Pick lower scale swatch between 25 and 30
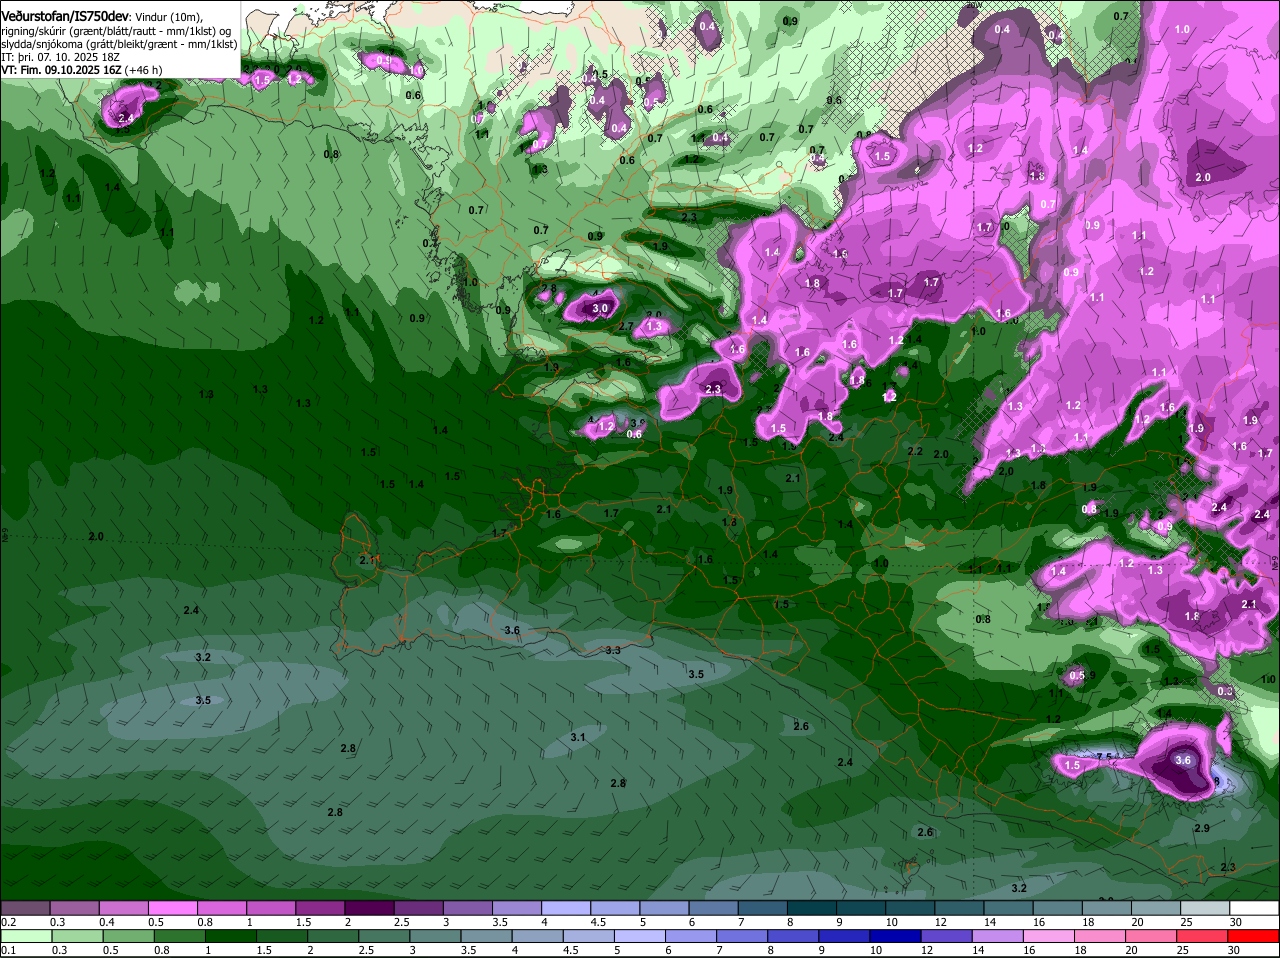The width and height of the screenshot is (1280, 958). click(x=1201, y=935)
